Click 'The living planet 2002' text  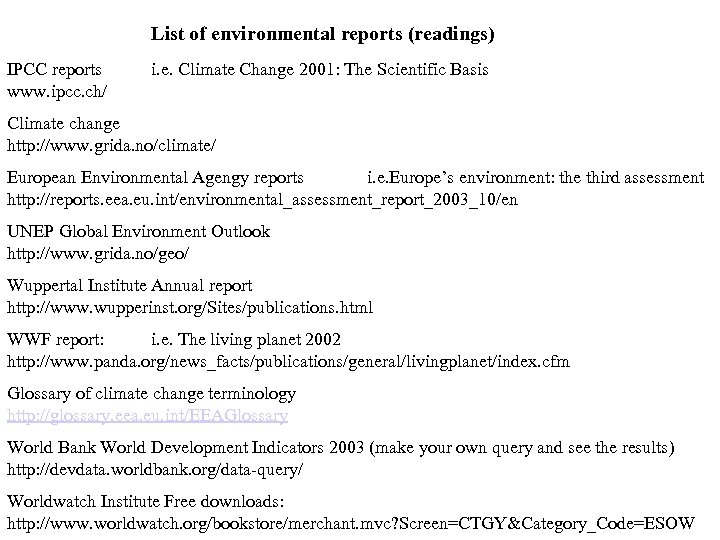coord(259,340)
